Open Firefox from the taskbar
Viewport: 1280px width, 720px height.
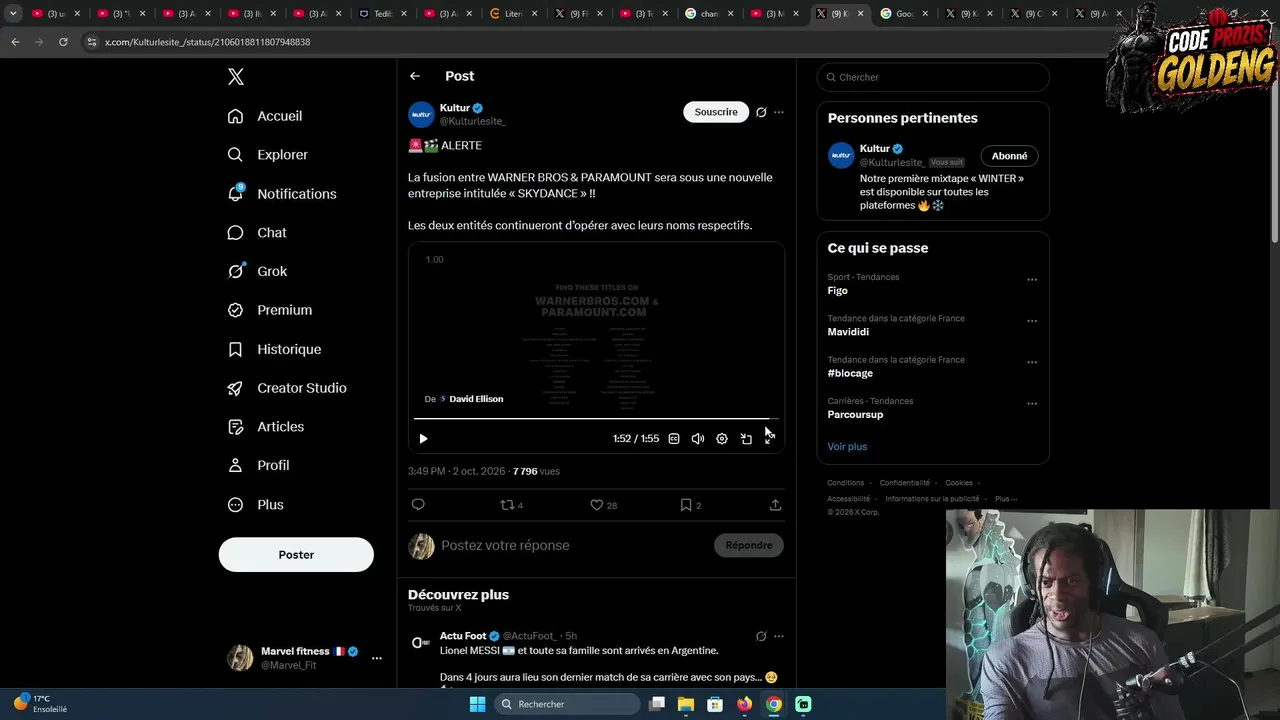(x=744, y=704)
